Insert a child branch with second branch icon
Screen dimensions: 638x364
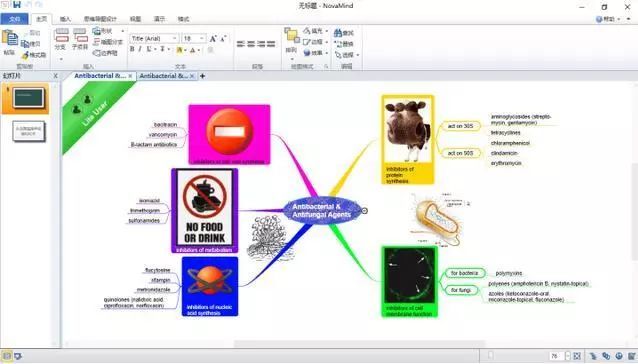click(80, 35)
